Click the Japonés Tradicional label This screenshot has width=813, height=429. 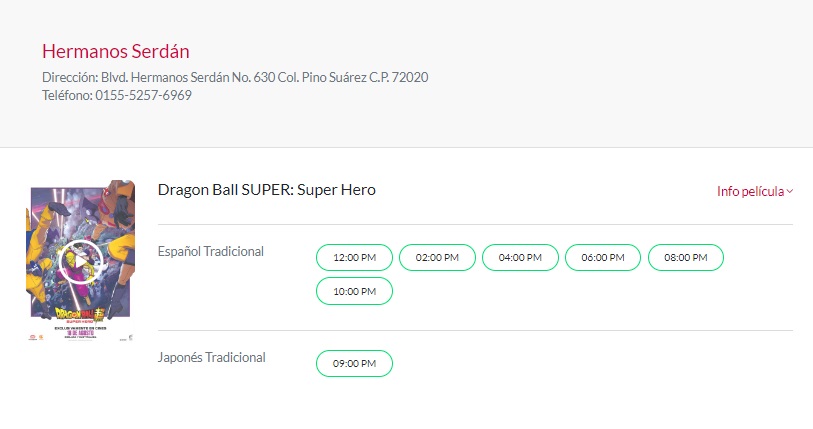click(x=211, y=357)
